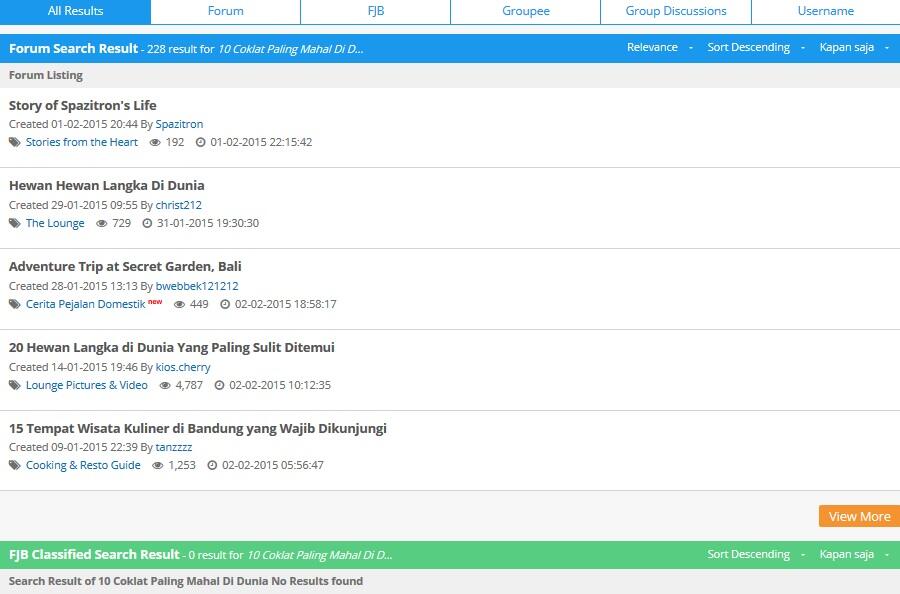
Task: Click the View More button
Action: (859, 517)
